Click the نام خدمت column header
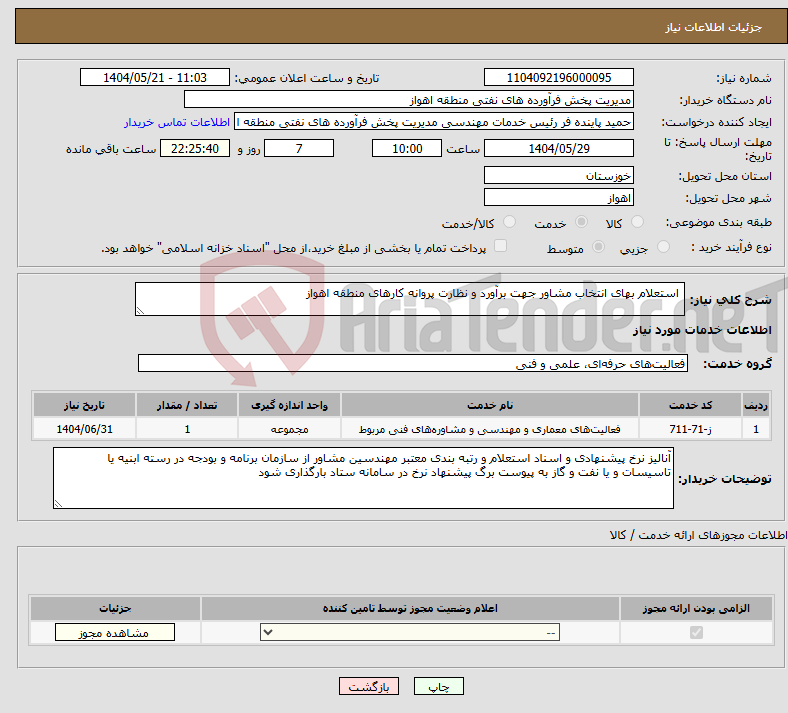This screenshot has height=713, width=788. [x=489, y=405]
